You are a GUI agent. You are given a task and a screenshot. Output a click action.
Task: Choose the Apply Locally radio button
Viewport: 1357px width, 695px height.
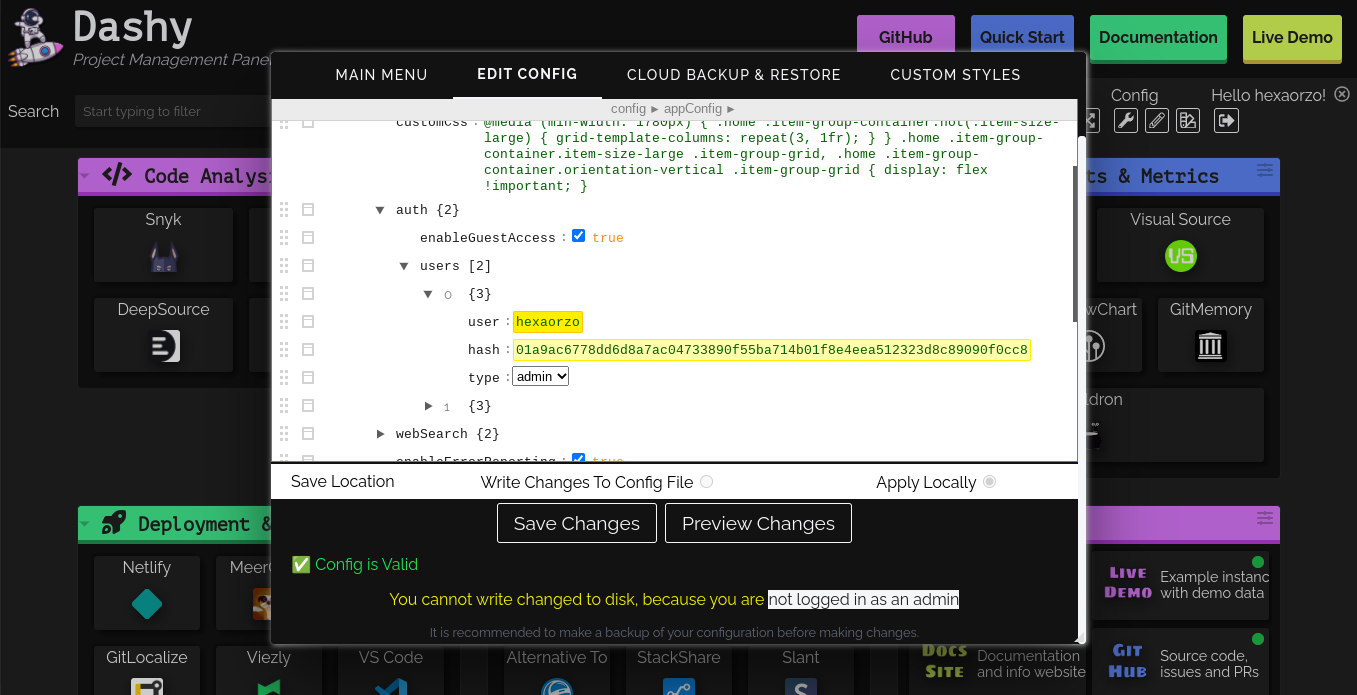point(990,481)
